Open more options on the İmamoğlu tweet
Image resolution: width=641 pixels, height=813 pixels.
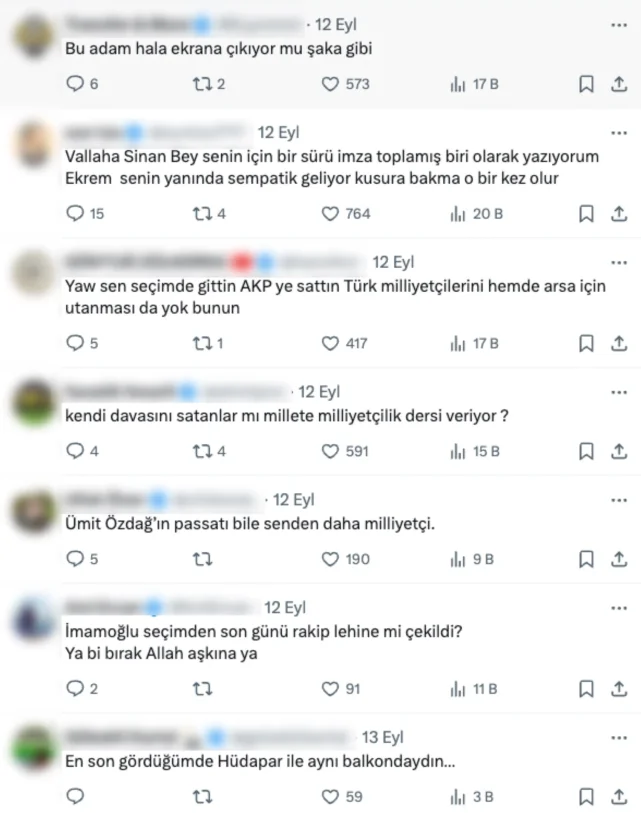(619, 608)
